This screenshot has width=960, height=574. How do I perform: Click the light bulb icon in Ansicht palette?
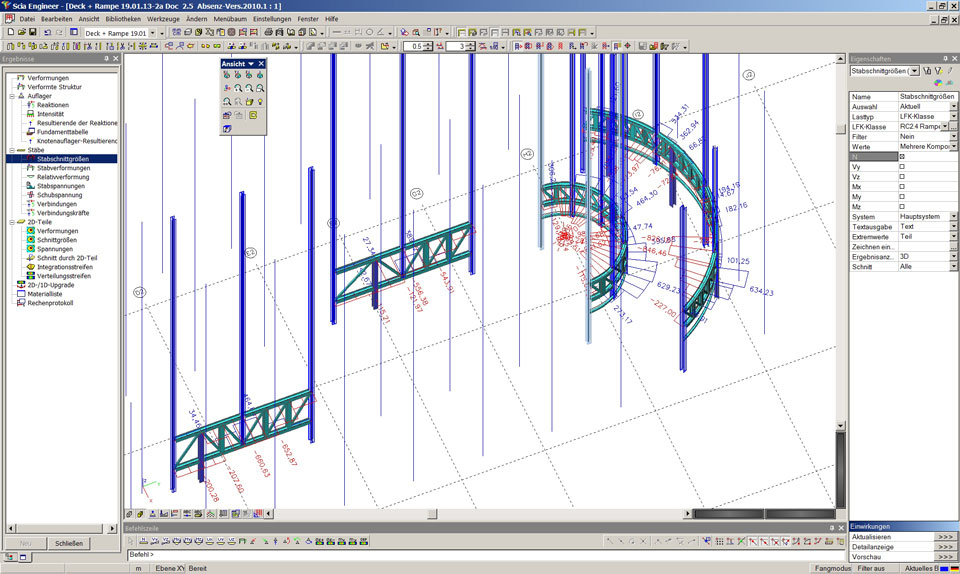click(260, 102)
